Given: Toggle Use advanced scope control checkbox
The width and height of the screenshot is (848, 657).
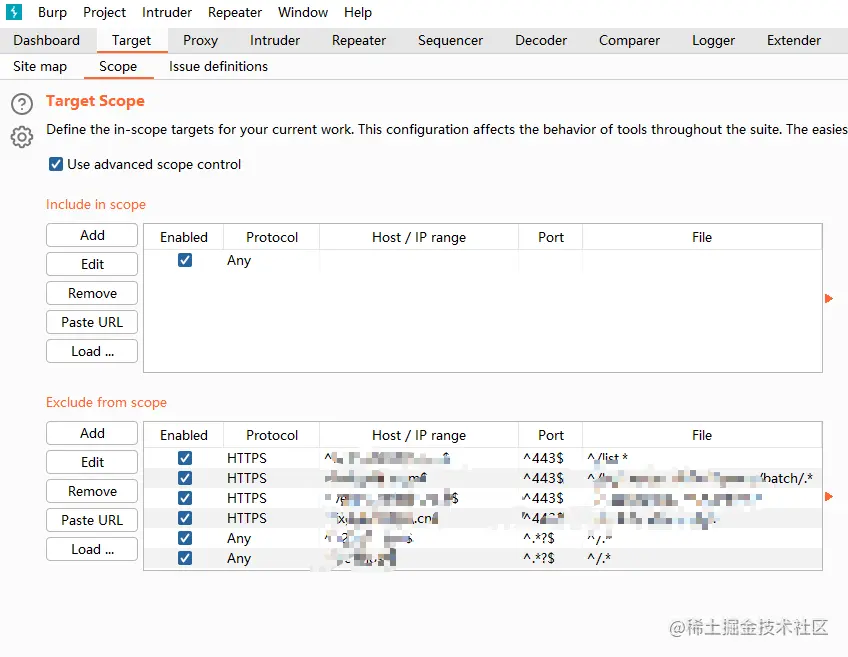Looking at the screenshot, I should (x=56, y=164).
